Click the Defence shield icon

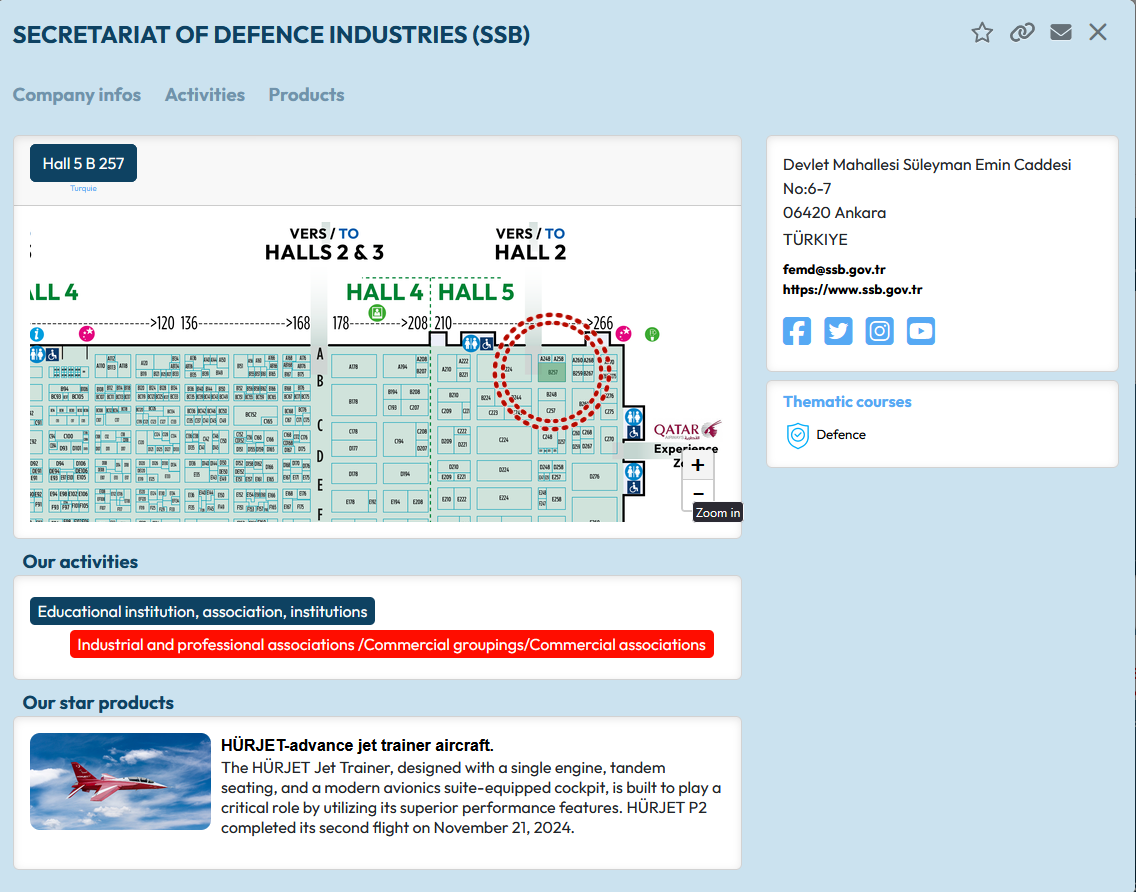click(798, 435)
